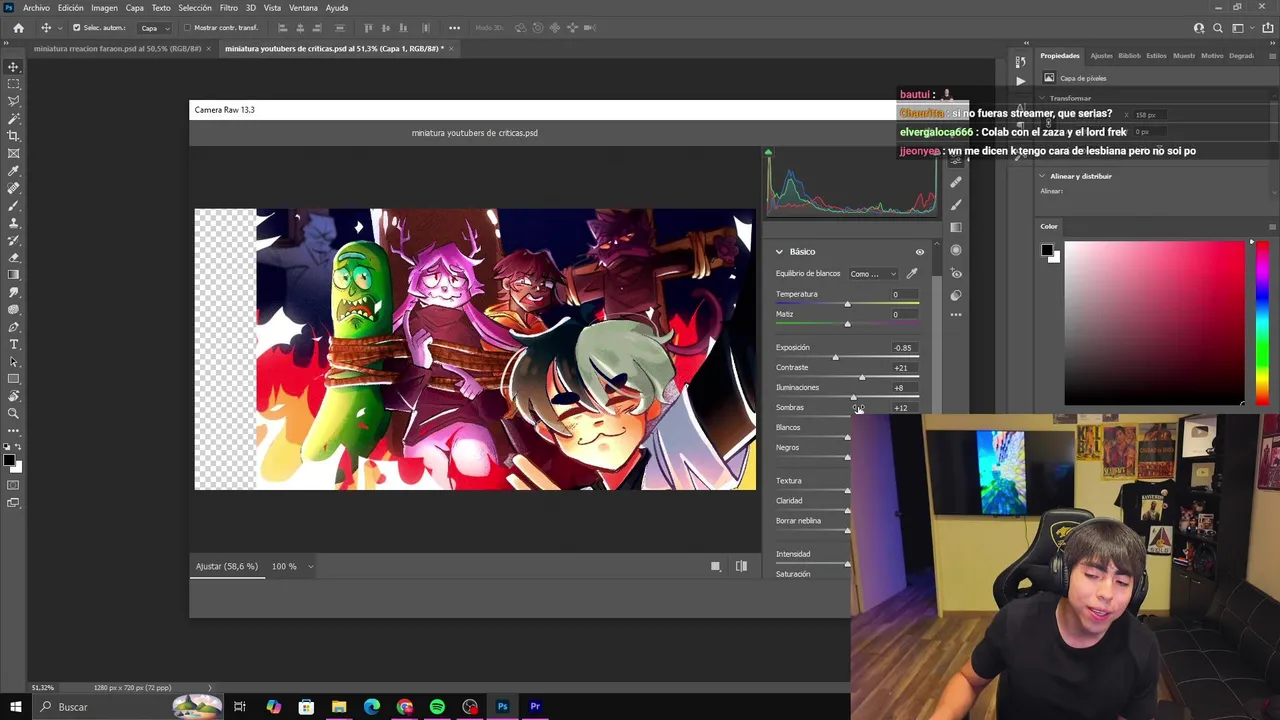
Task: Select the Eraser tool
Action: [x=14, y=257]
